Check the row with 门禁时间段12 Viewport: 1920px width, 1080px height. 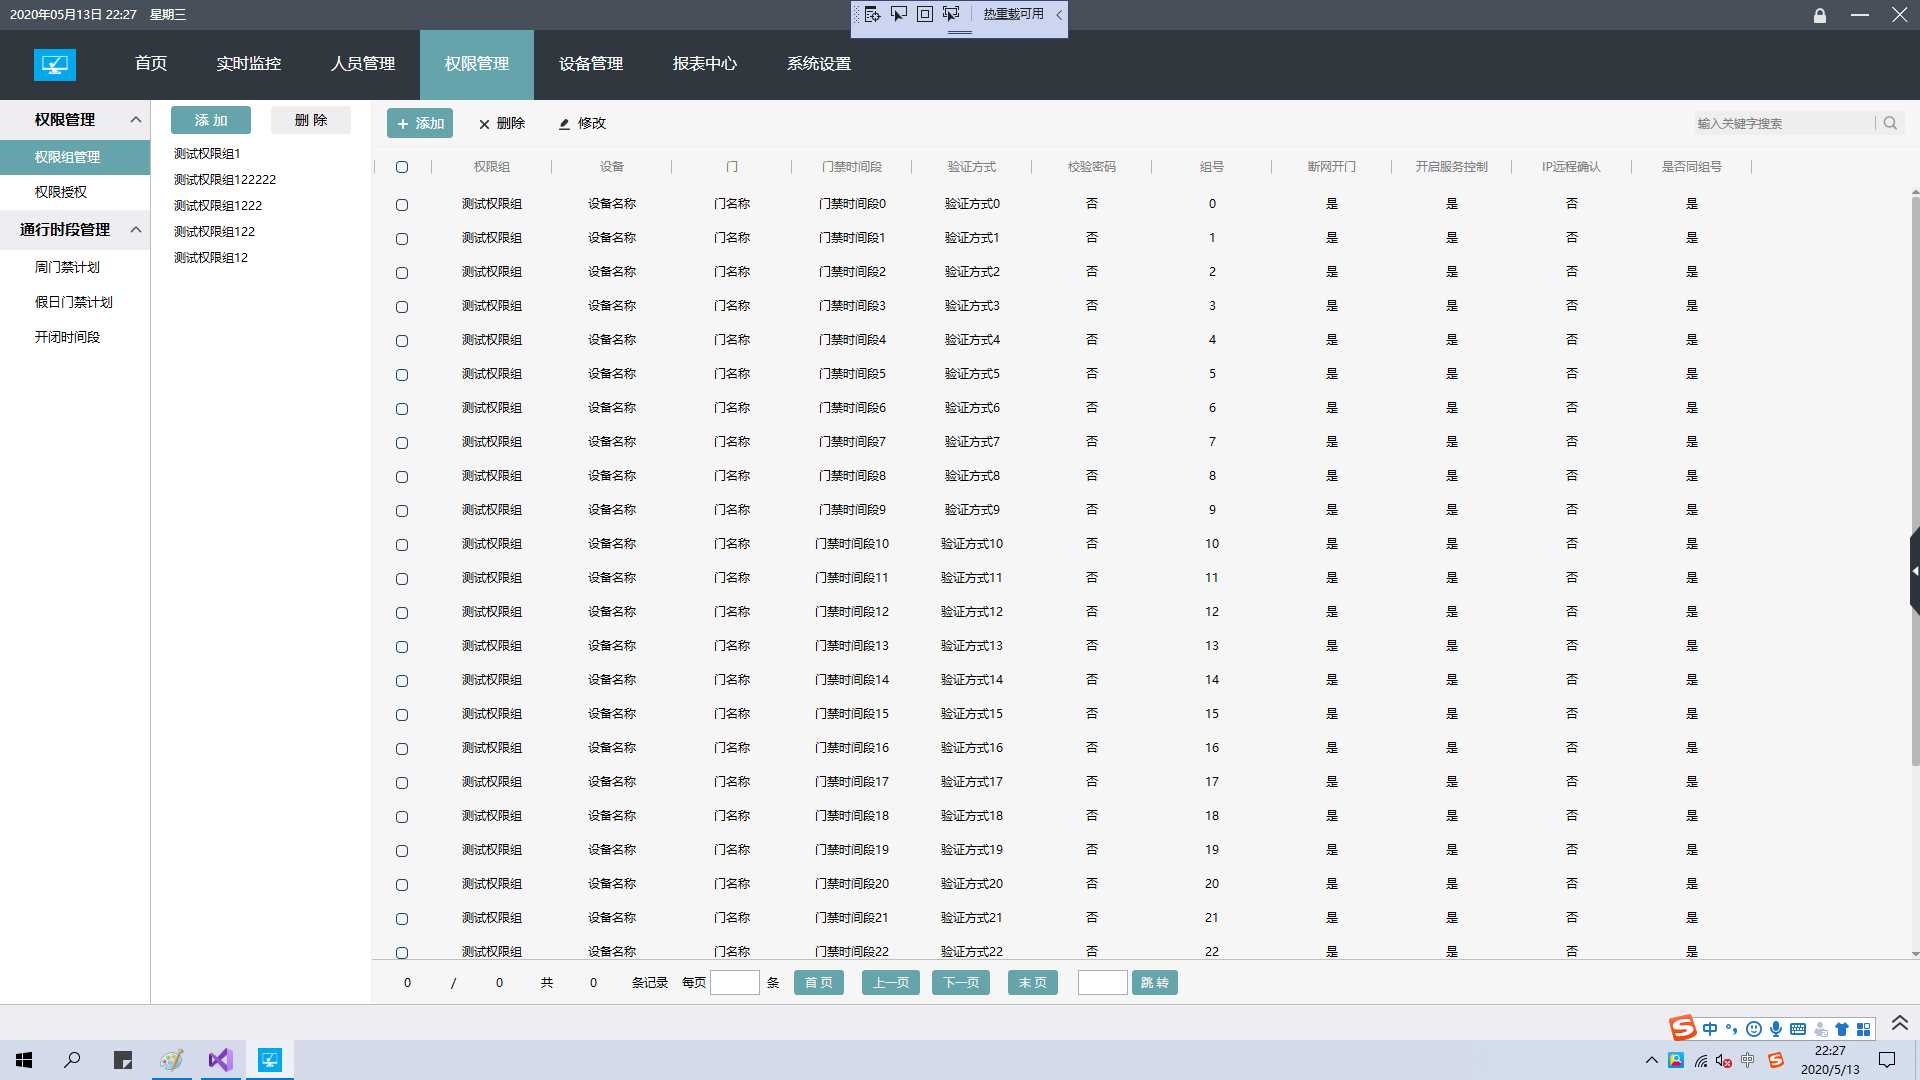(x=402, y=613)
